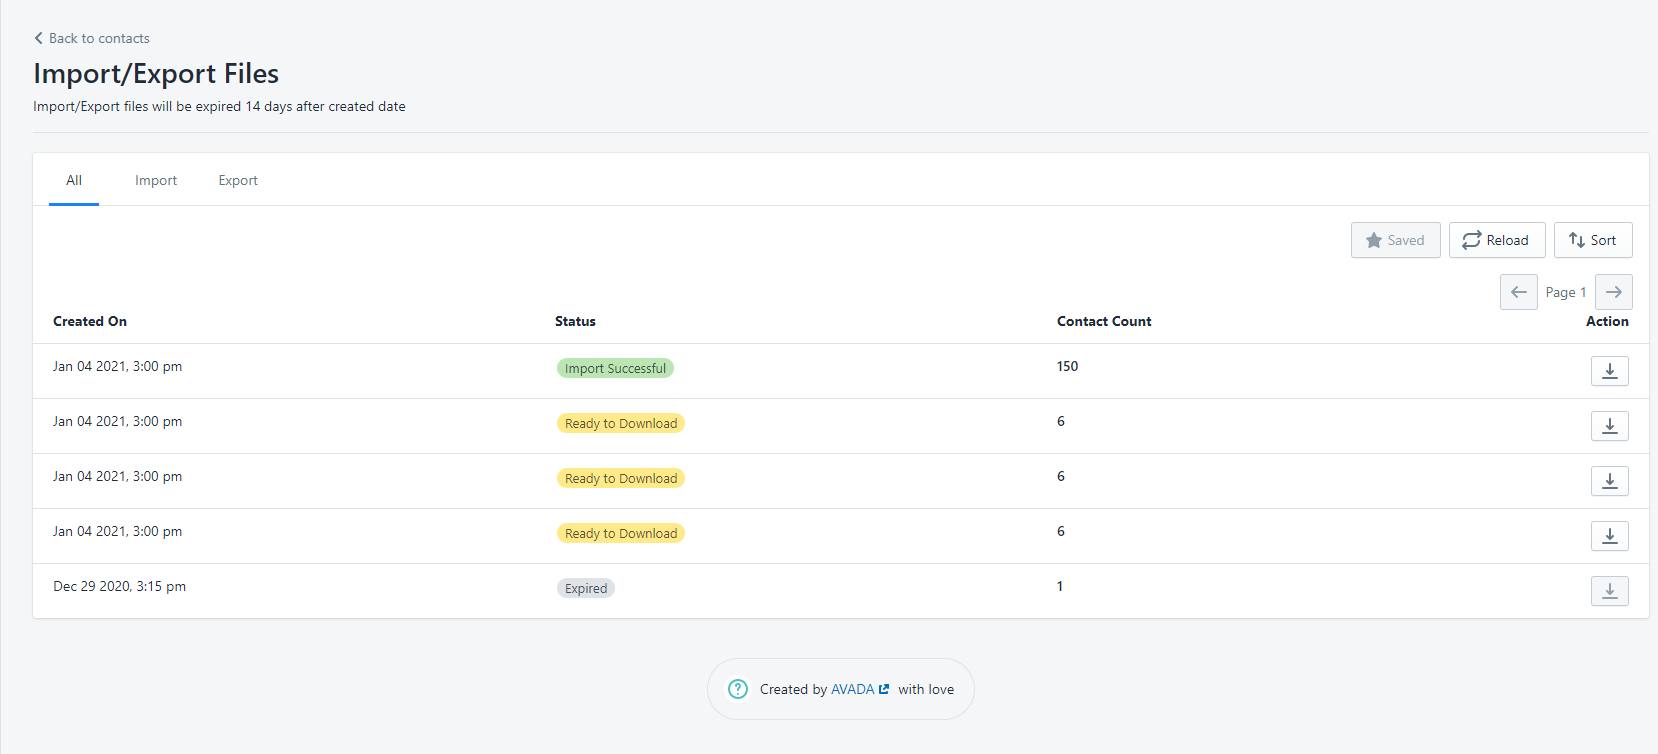Click the Status column header

coord(575,321)
